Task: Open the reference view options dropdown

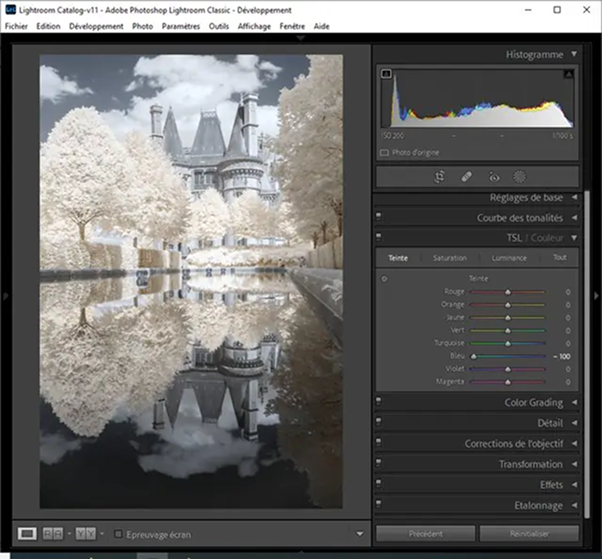Action: [102, 534]
